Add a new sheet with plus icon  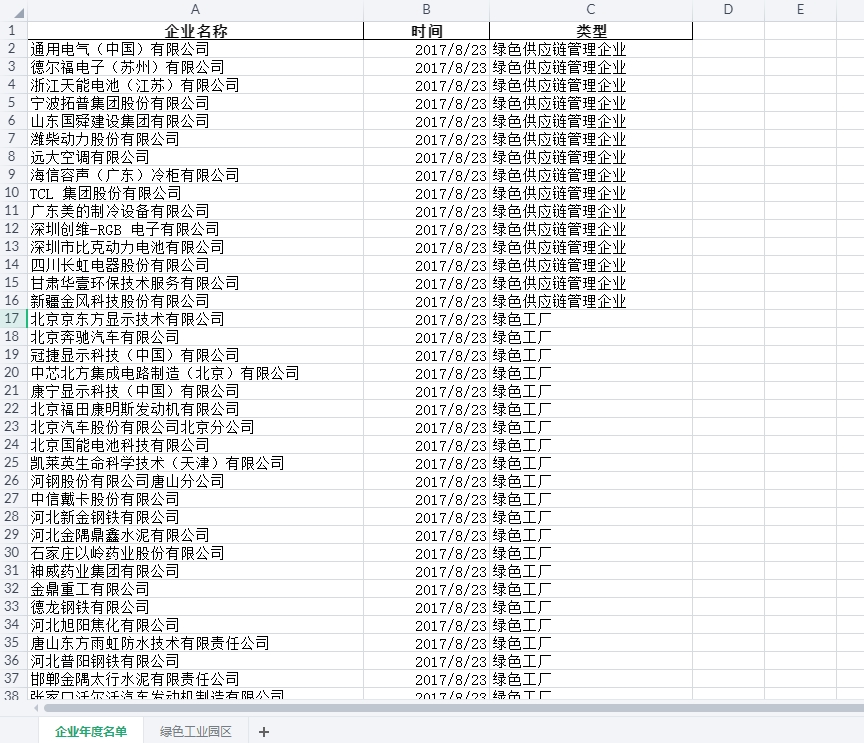264,732
